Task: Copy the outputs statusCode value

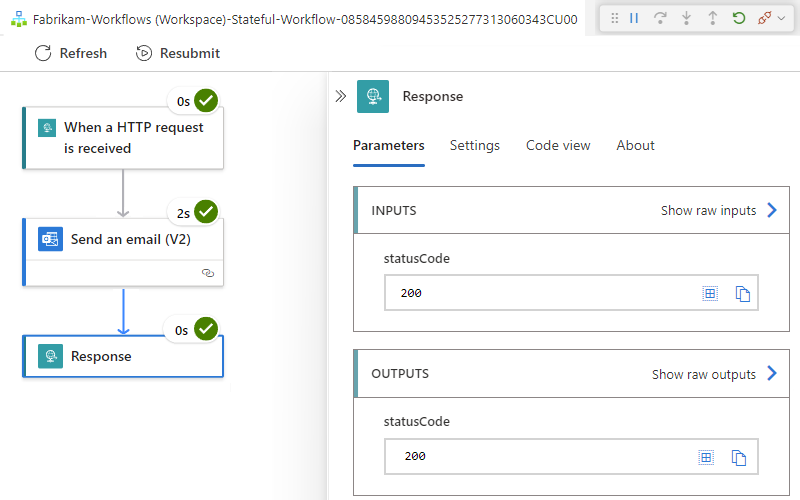Action: pos(739,457)
